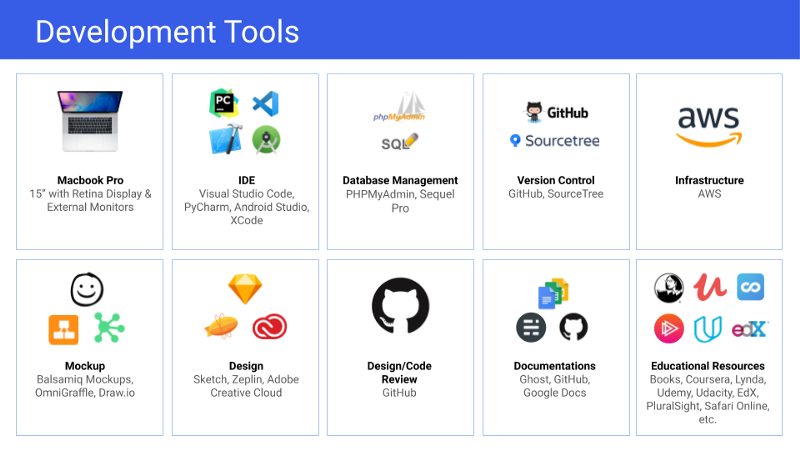Click the Documentations heading

coord(555,366)
